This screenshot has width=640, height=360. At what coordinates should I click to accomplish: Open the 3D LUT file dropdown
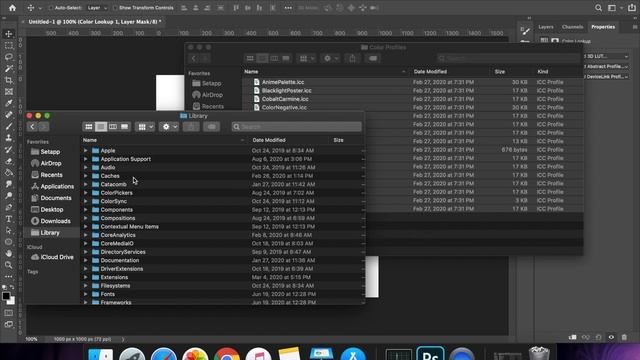pos(606,56)
